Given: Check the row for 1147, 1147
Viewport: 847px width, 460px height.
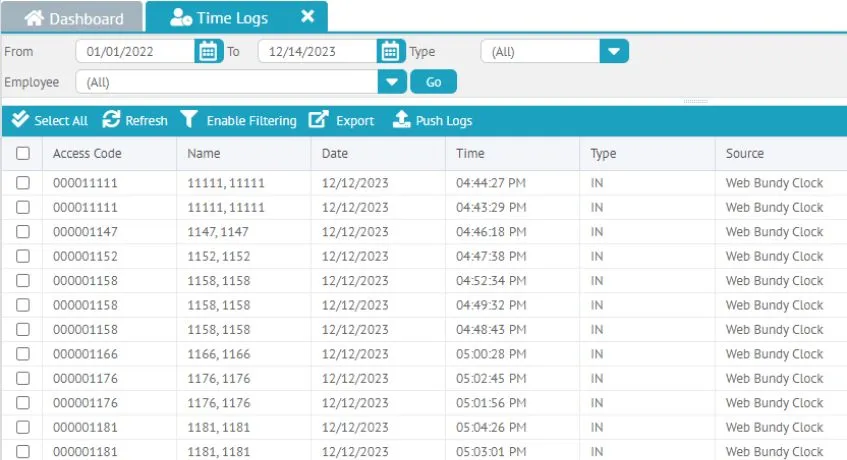Looking at the screenshot, I should pos(23,232).
